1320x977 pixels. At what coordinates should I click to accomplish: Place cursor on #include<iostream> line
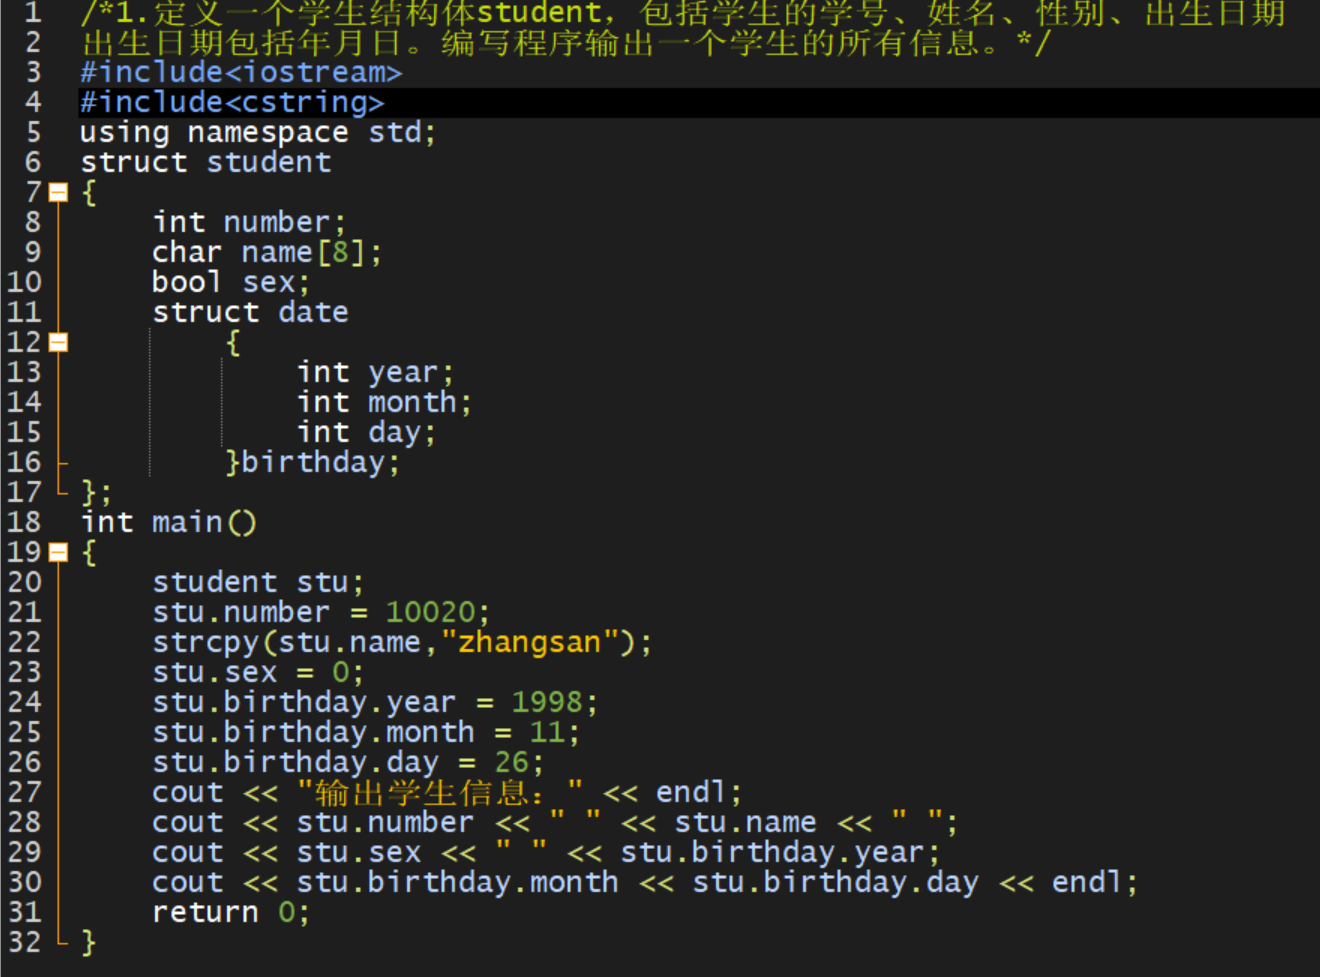point(241,72)
